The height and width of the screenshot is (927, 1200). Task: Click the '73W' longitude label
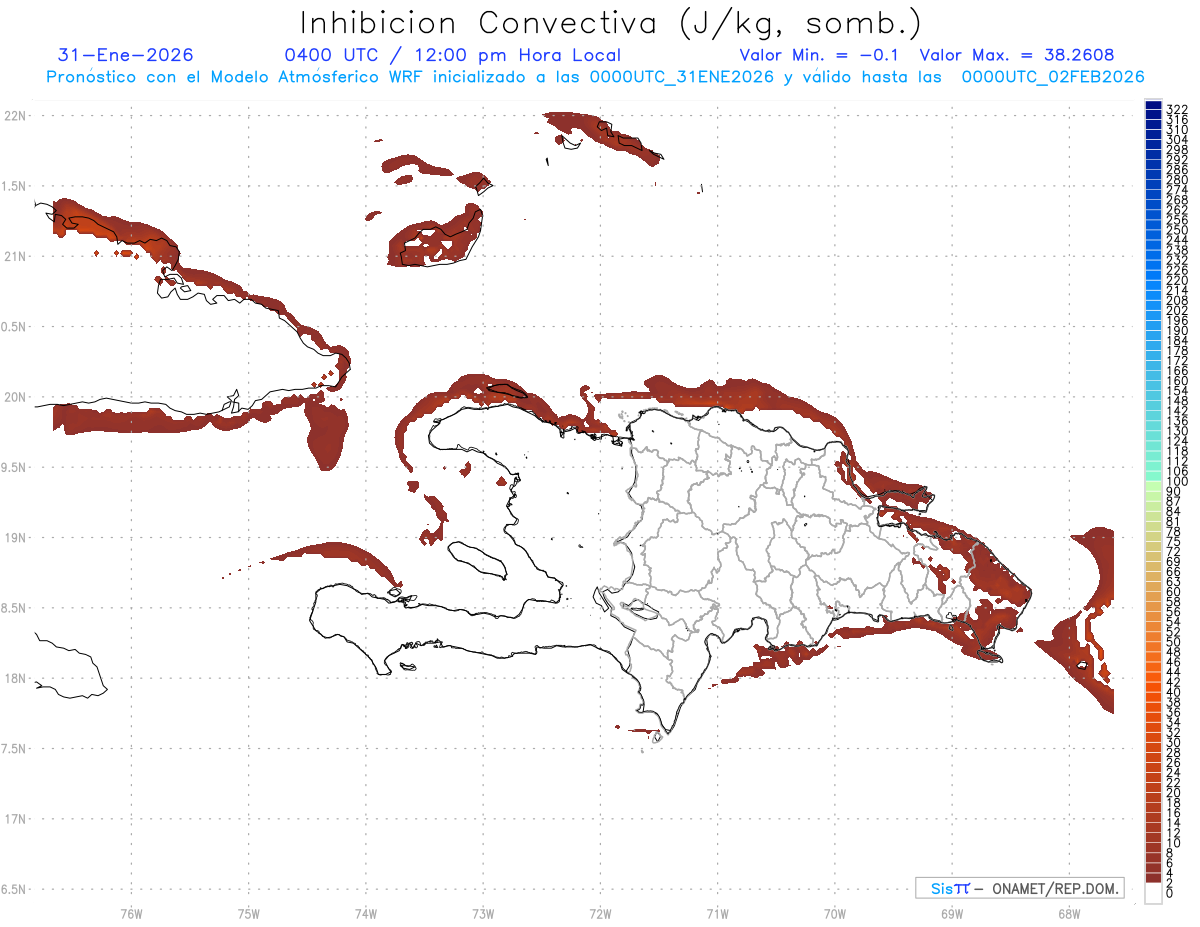(x=483, y=913)
